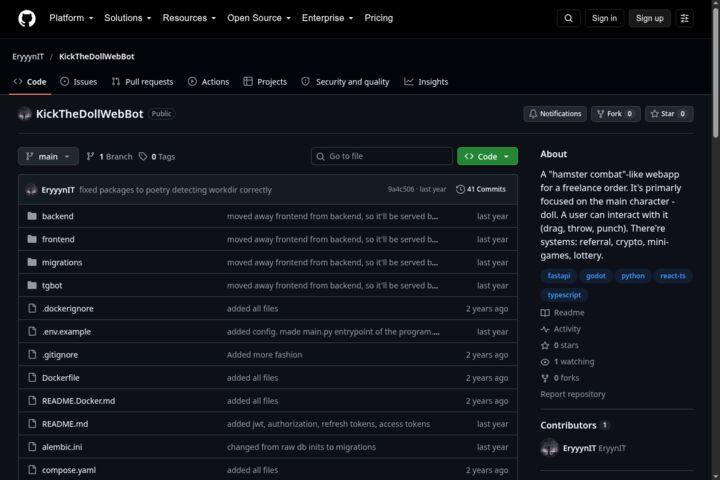Click the migrations folder icon
720x480 pixels.
click(32, 262)
